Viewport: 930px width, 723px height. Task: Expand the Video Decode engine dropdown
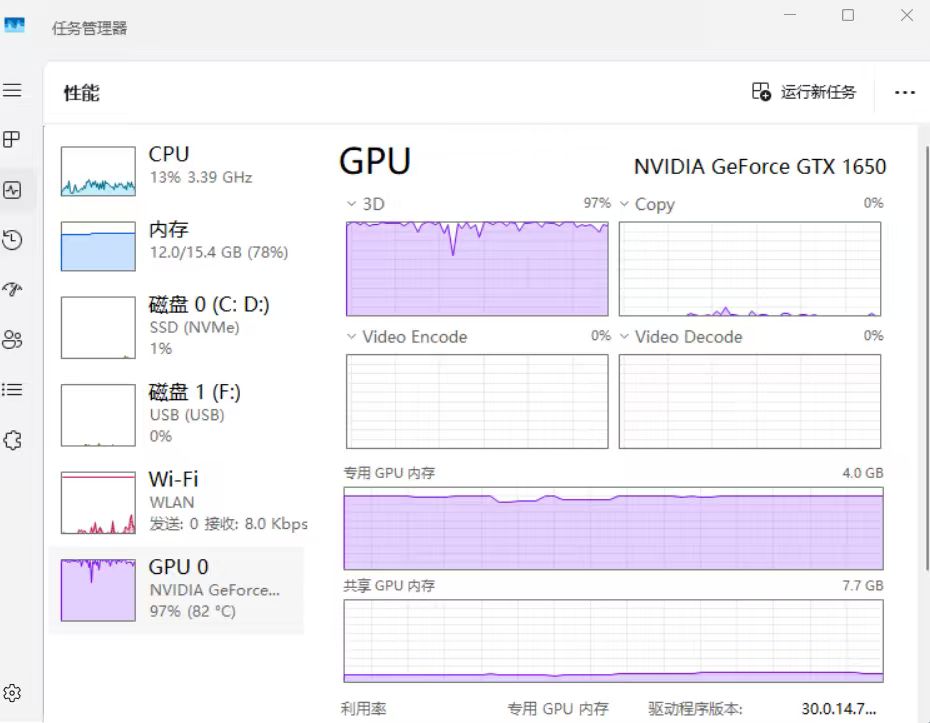click(x=624, y=337)
